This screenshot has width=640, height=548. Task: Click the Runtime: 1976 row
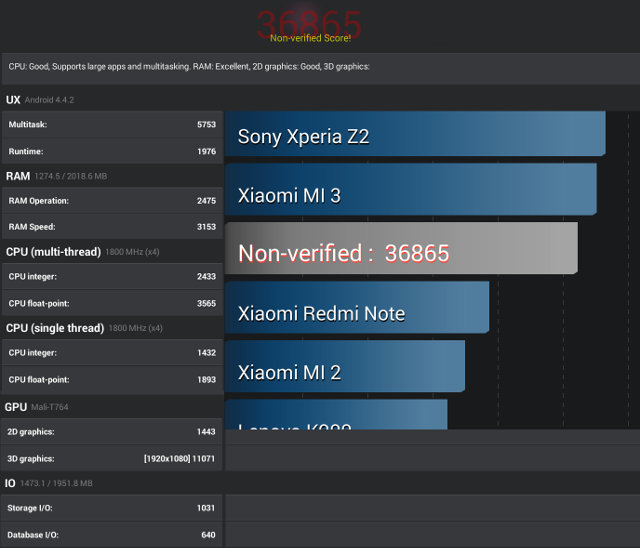click(x=112, y=151)
